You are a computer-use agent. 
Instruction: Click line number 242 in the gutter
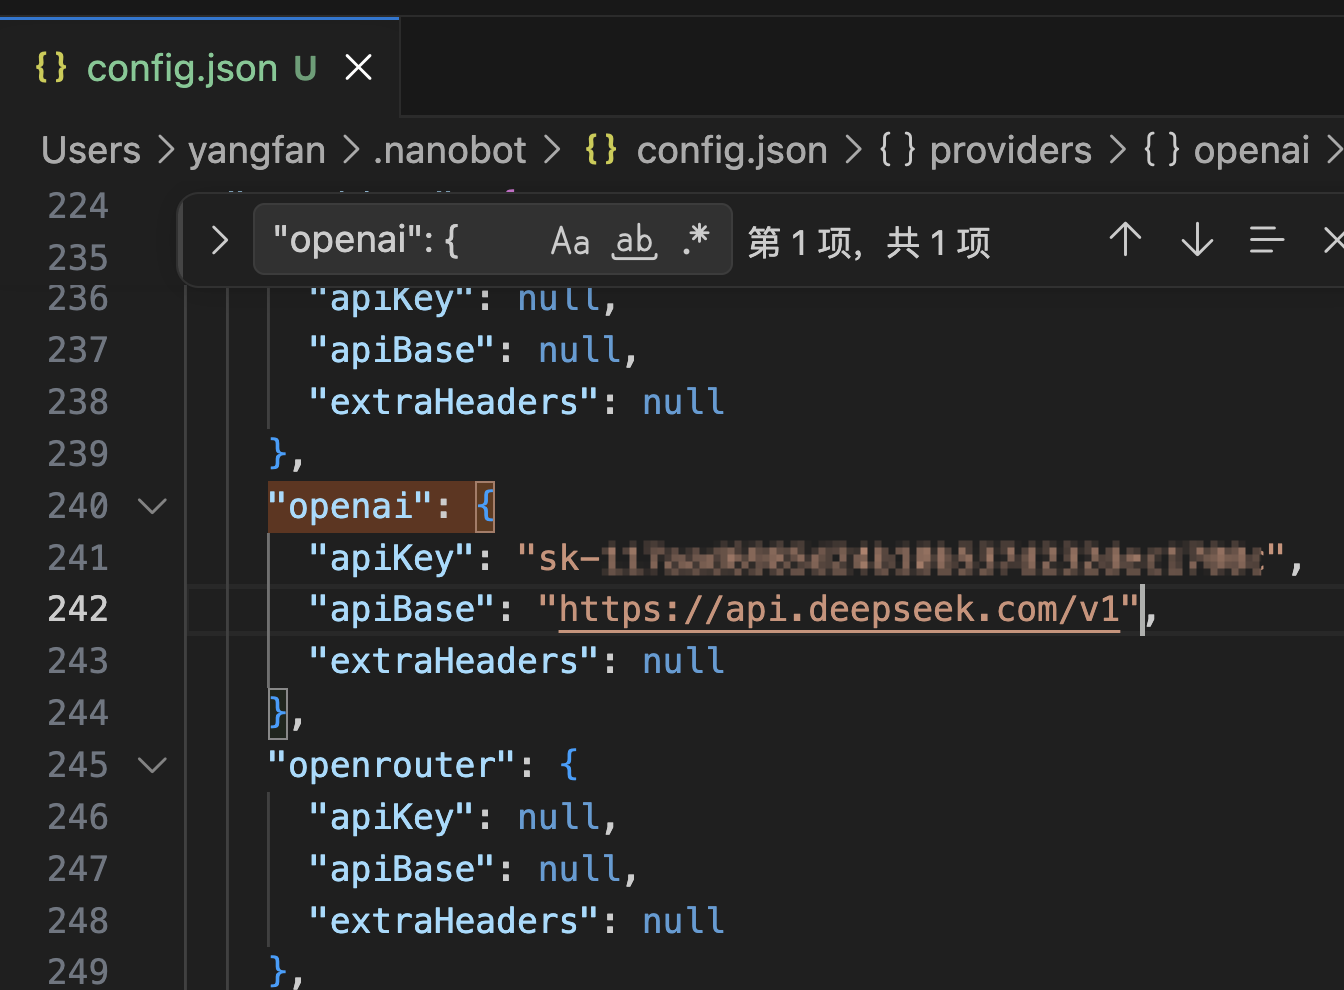tap(78, 609)
